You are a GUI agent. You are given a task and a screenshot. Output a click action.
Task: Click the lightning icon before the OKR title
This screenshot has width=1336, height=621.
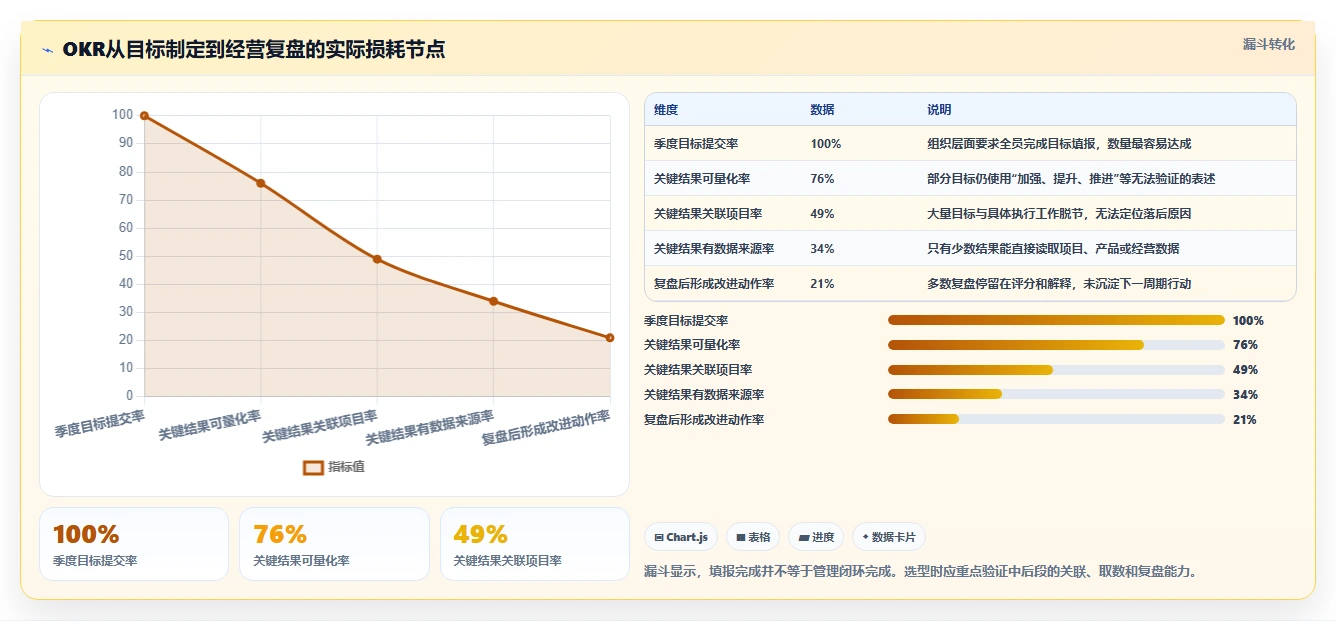tap(47, 50)
